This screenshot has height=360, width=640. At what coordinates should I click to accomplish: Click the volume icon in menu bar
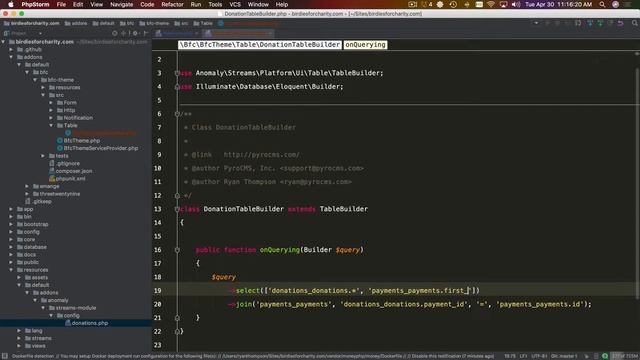(516, 4)
